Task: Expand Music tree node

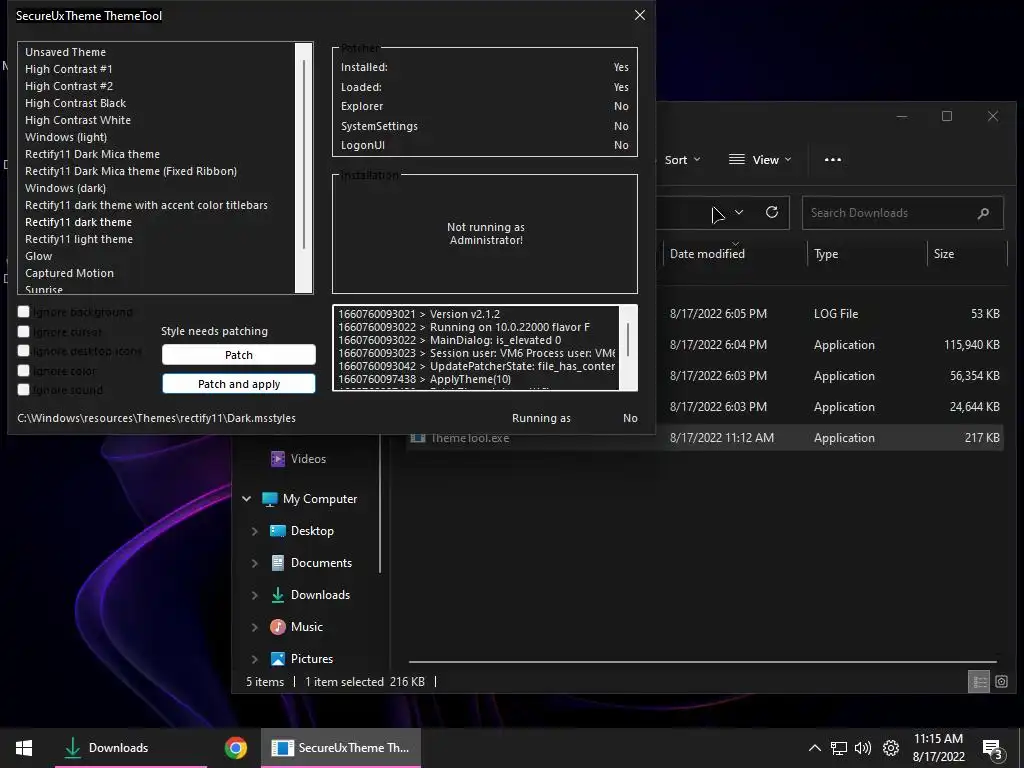Action: 255,628
